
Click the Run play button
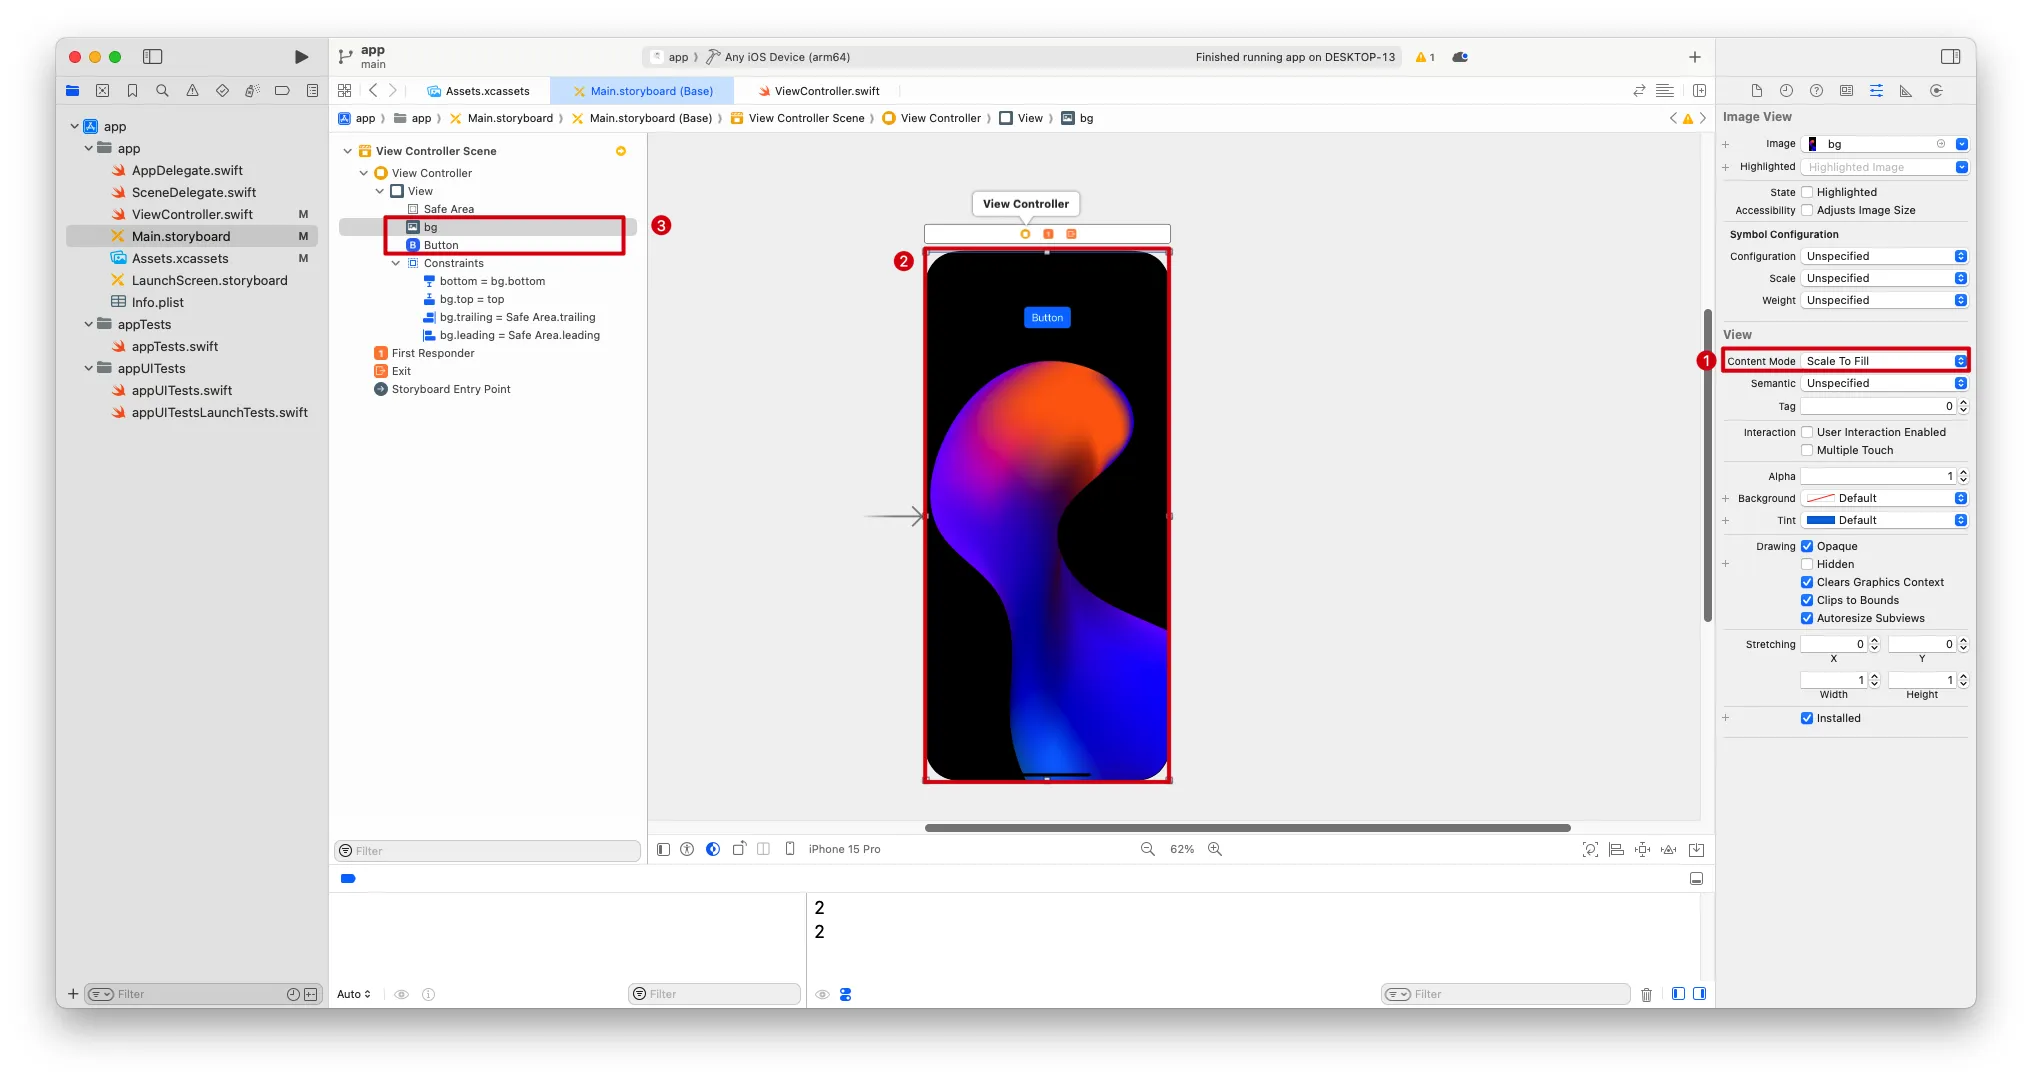pyautogui.click(x=301, y=57)
